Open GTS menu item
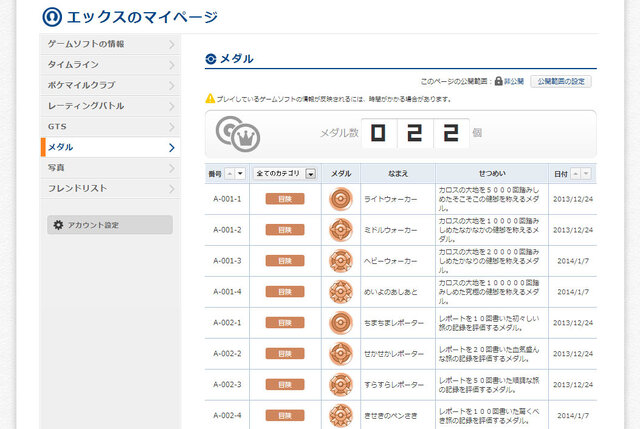The image size is (640, 429). (x=110, y=127)
